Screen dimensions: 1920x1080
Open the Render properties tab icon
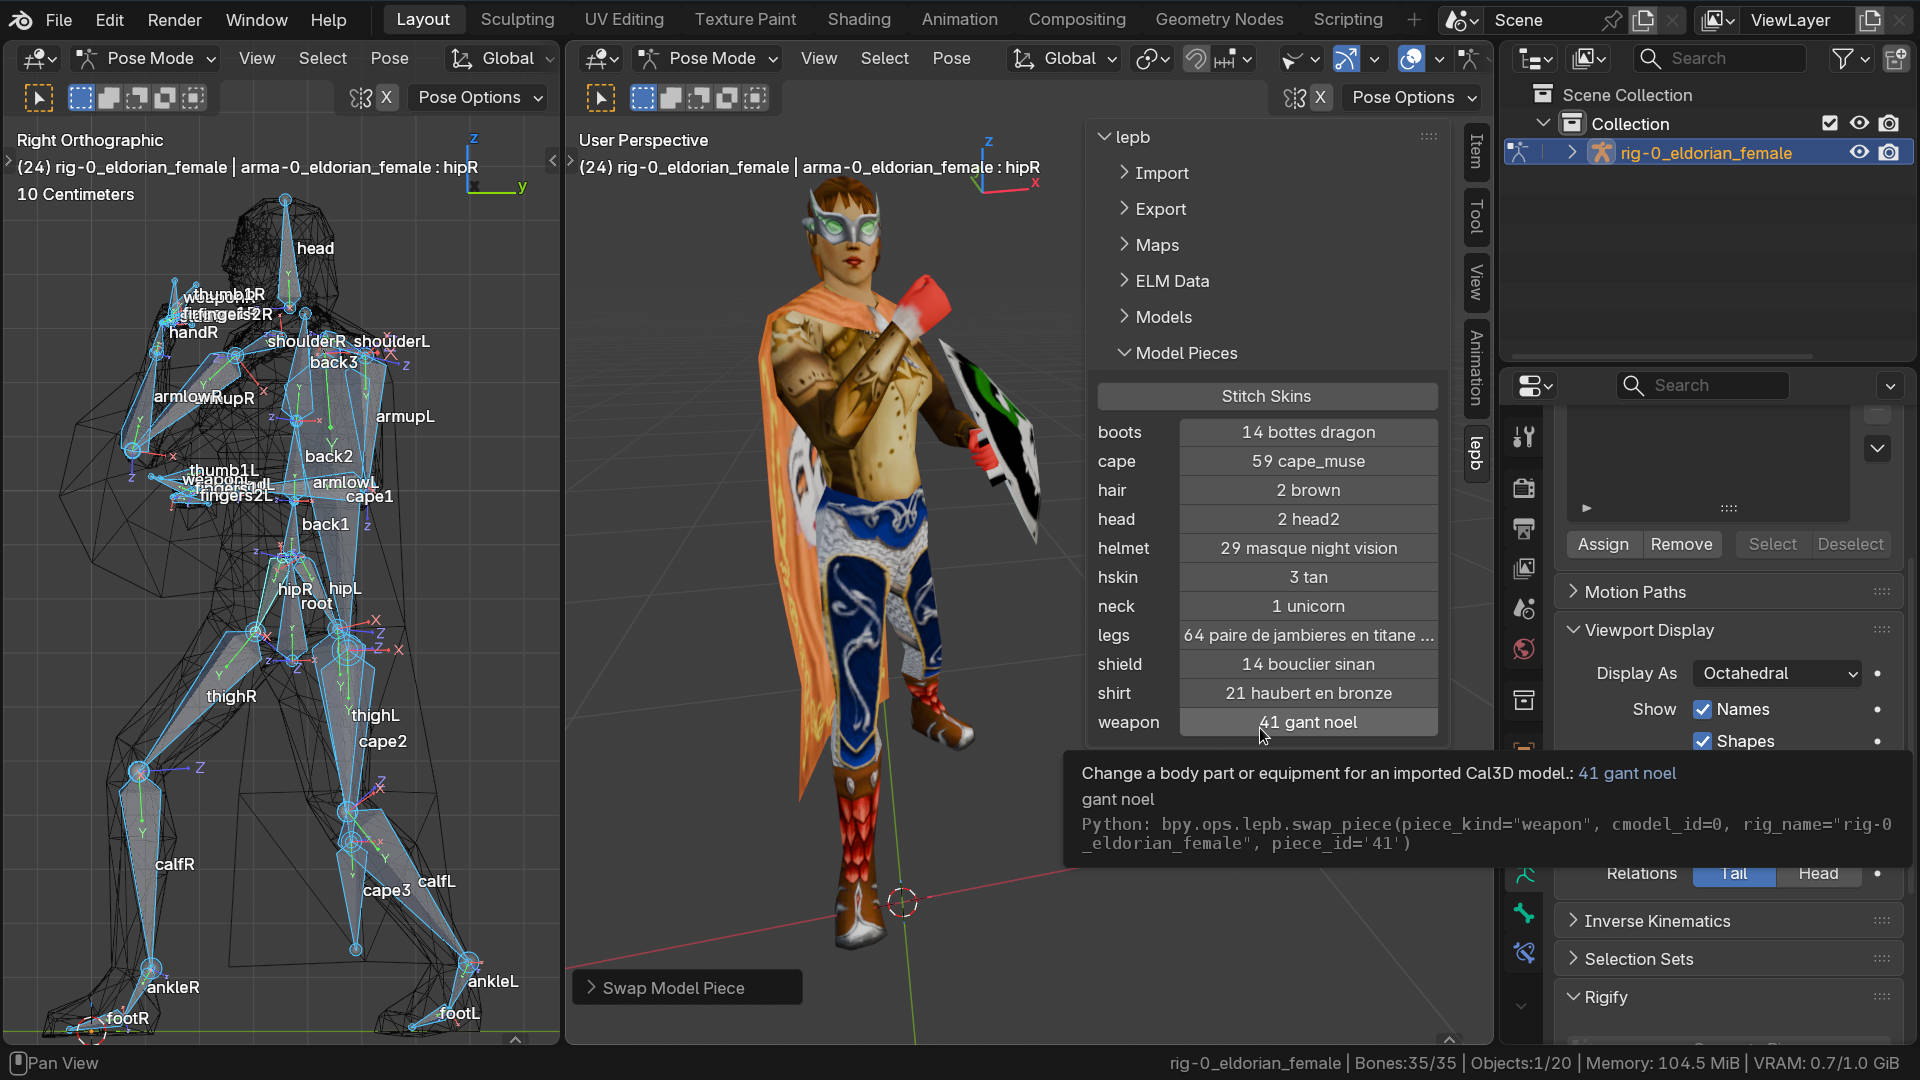point(1524,488)
